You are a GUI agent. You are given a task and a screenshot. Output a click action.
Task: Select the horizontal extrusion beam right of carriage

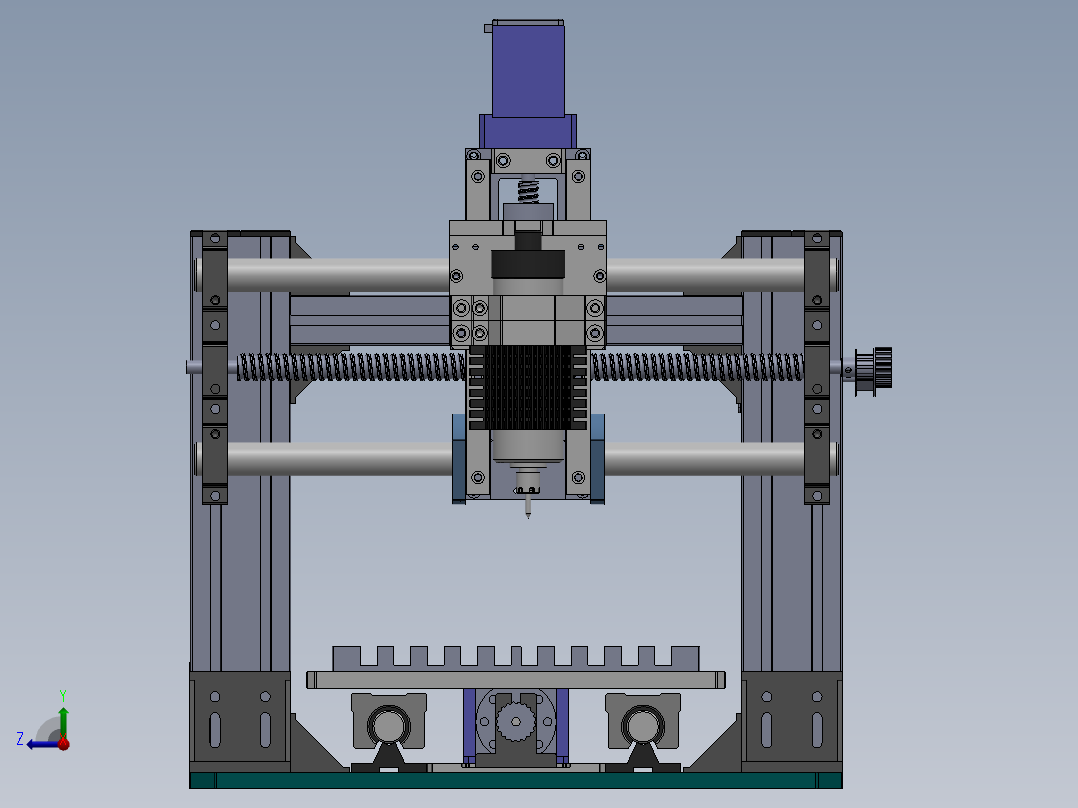[674, 320]
